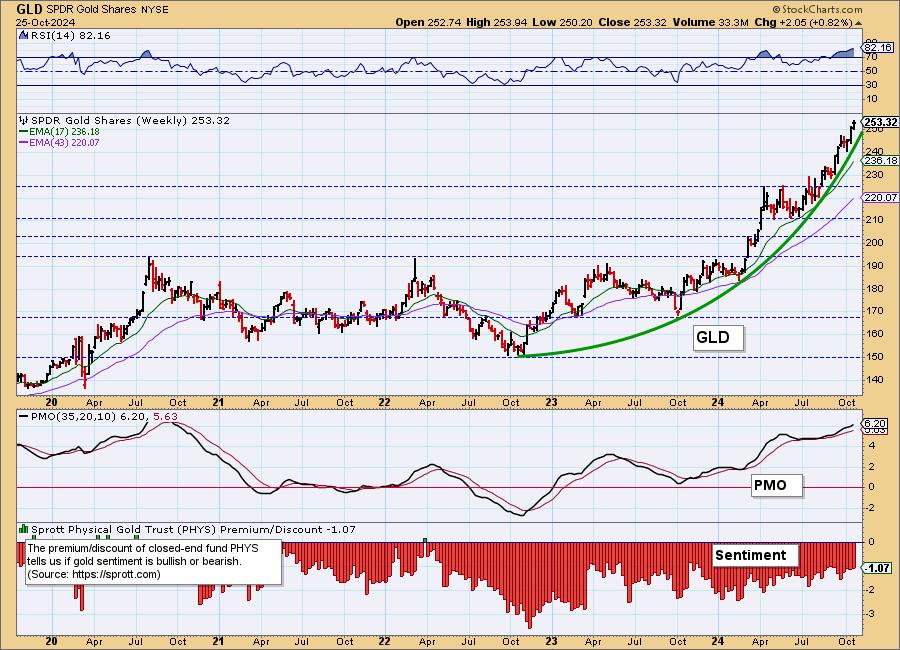Viewport: 900px width, 650px height.
Task: Click the EMA(17) 236.18 legend text
Action: pyautogui.click(x=64, y=131)
